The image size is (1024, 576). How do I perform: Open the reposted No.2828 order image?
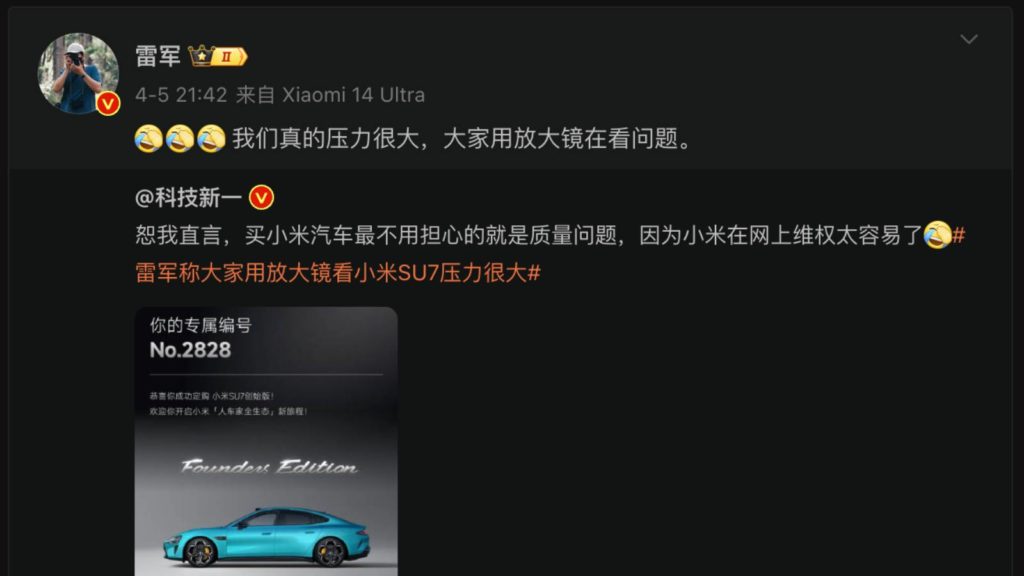tap(266, 441)
